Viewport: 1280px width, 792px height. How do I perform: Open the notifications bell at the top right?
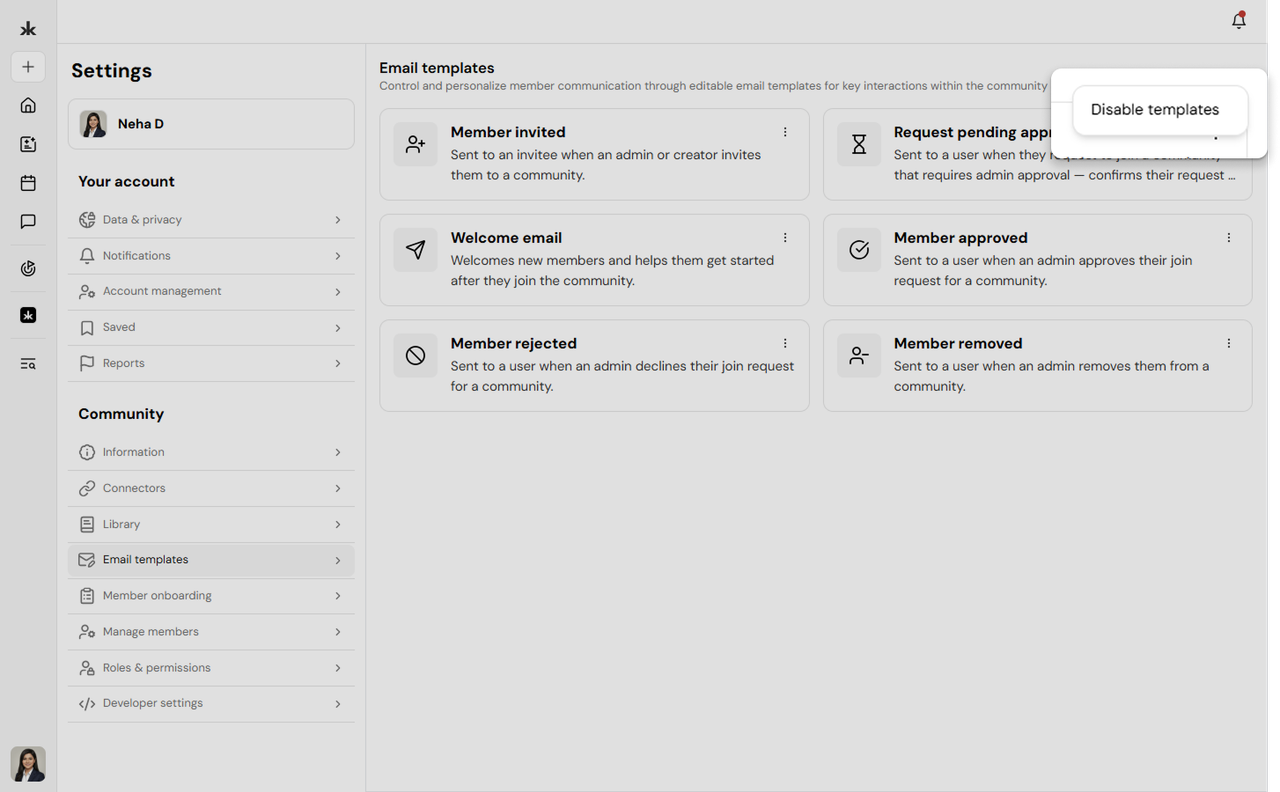[x=1239, y=21]
